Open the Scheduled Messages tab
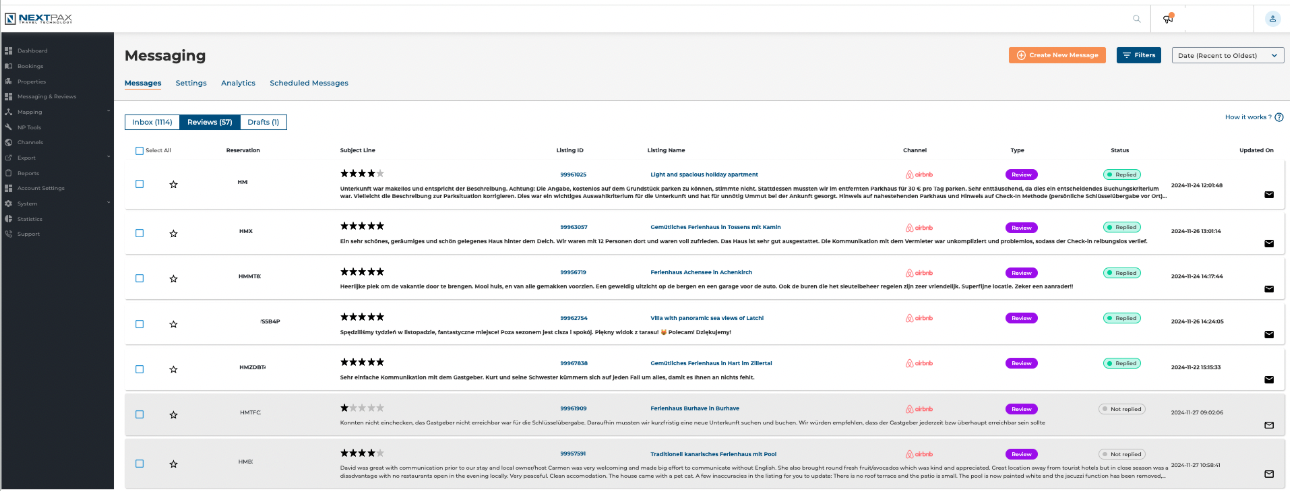This screenshot has height=491, width=1290. 309,83
